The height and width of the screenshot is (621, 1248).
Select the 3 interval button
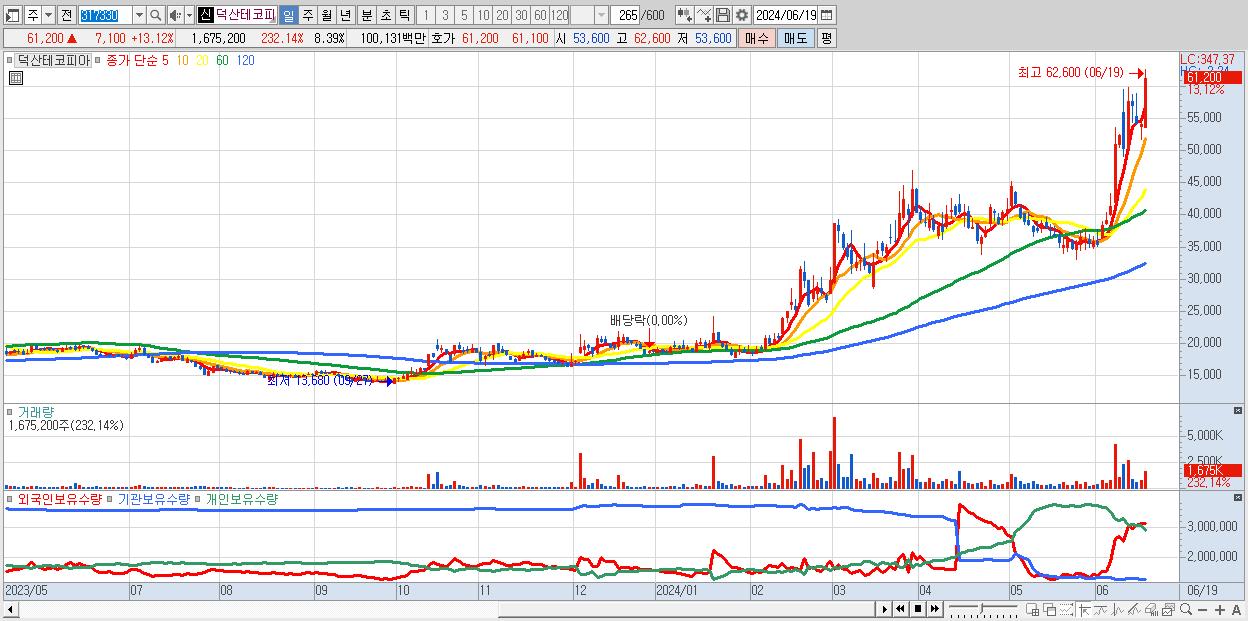tap(445, 15)
